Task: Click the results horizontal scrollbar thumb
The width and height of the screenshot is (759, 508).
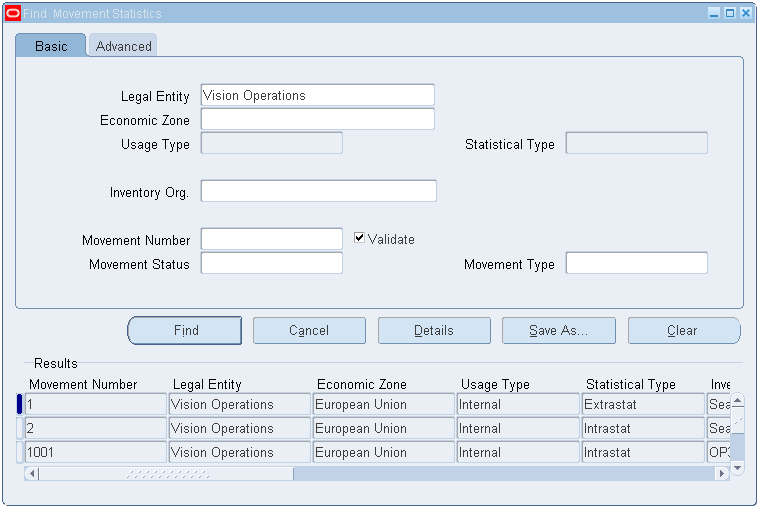Action: point(166,473)
